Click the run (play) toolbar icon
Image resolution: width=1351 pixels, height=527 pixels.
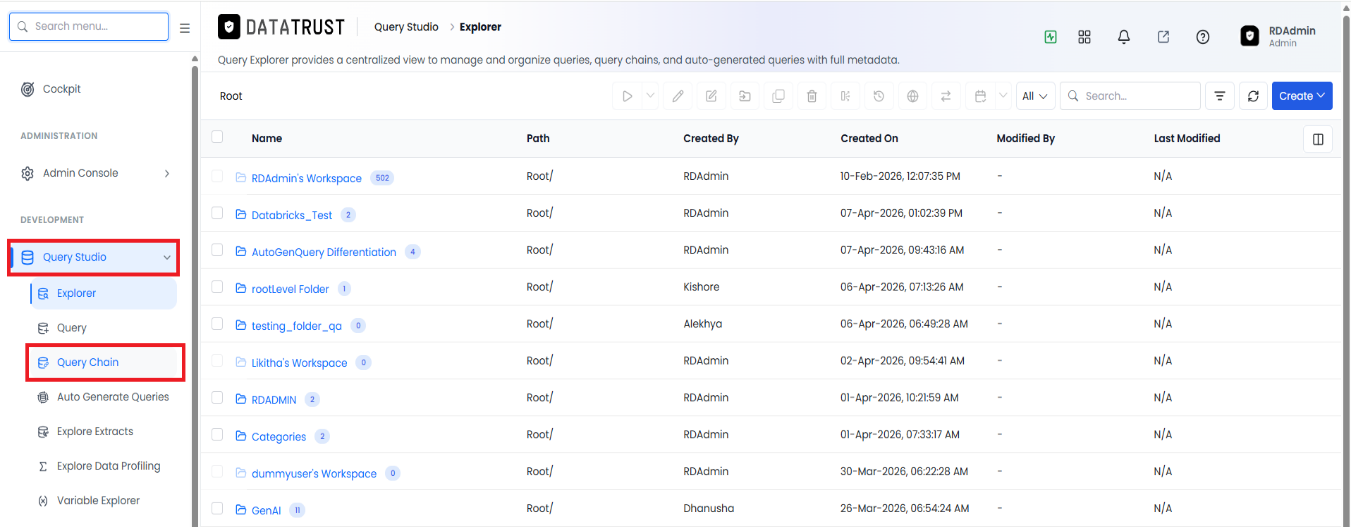627,96
